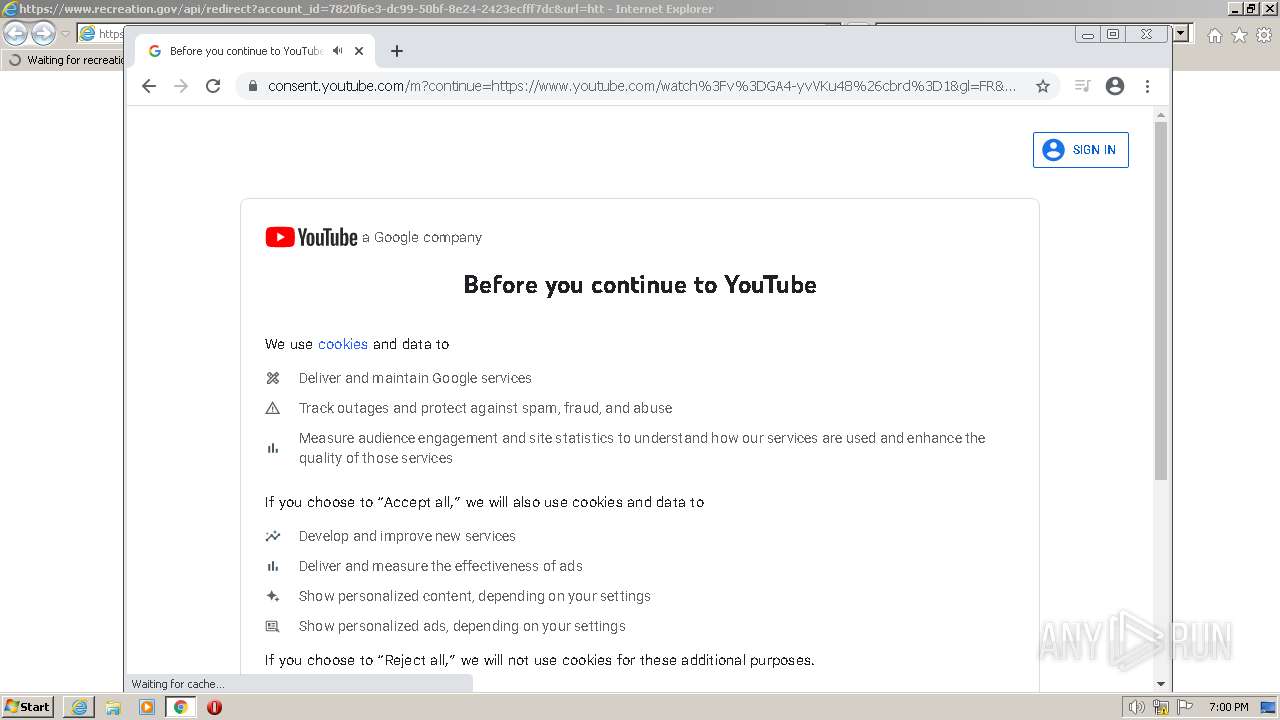Bookmark this page with the star icon
1280x720 pixels.
1043,86
